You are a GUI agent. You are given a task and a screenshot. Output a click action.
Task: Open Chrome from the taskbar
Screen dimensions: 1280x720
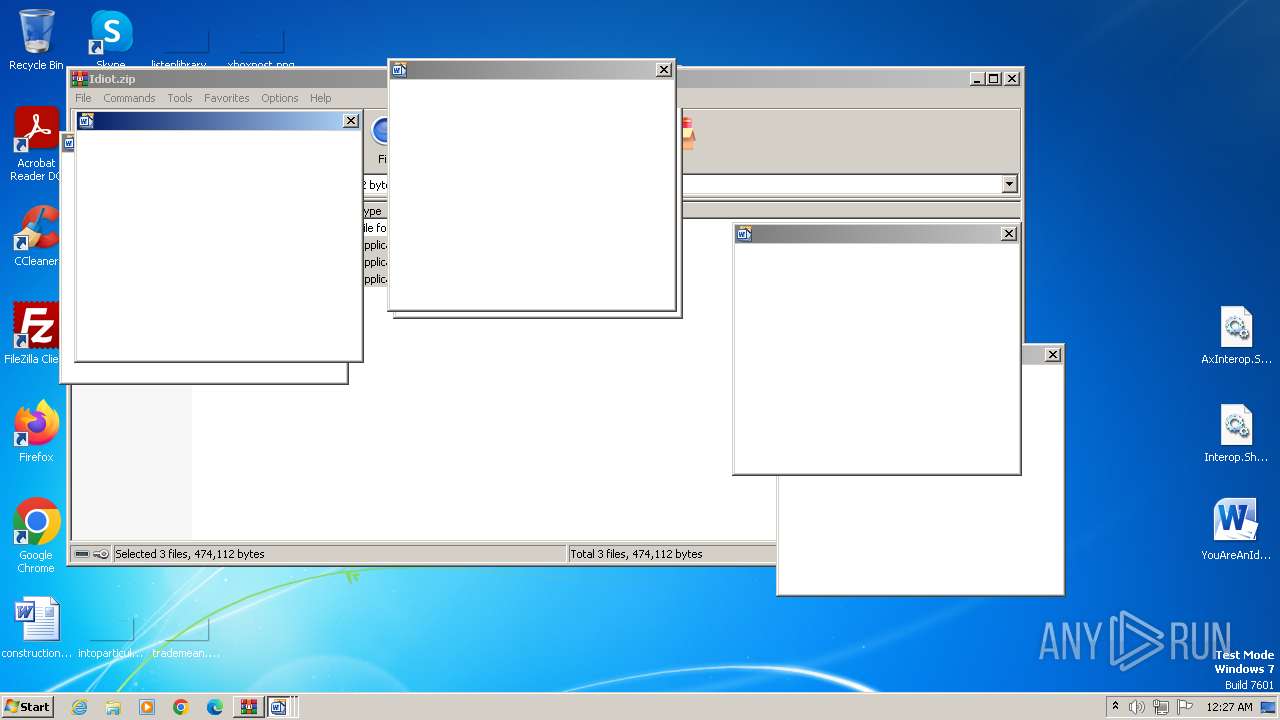click(x=181, y=707)
